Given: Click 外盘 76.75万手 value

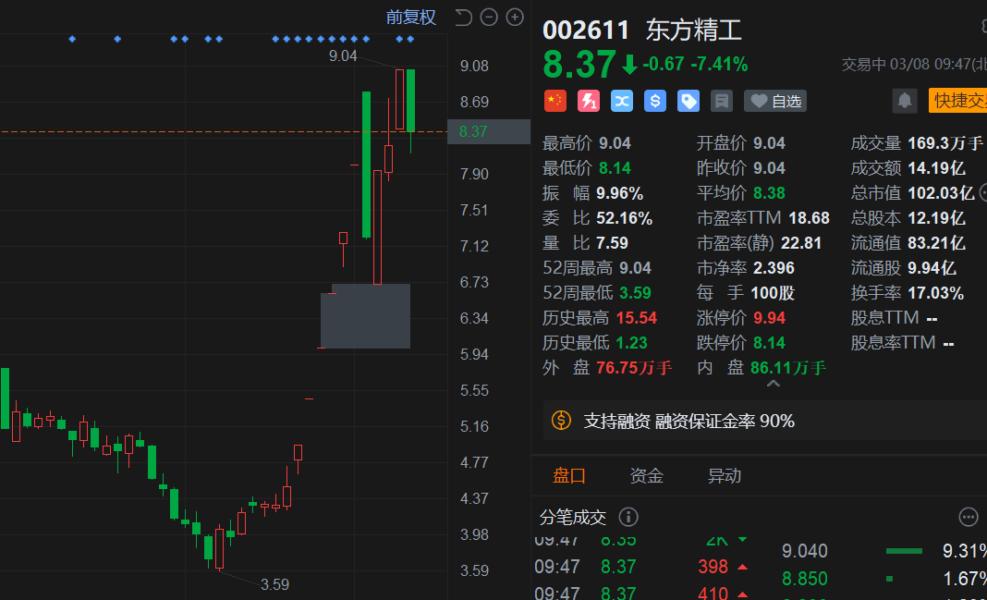Looking at the screenshot, I should (x=634, y=368).
